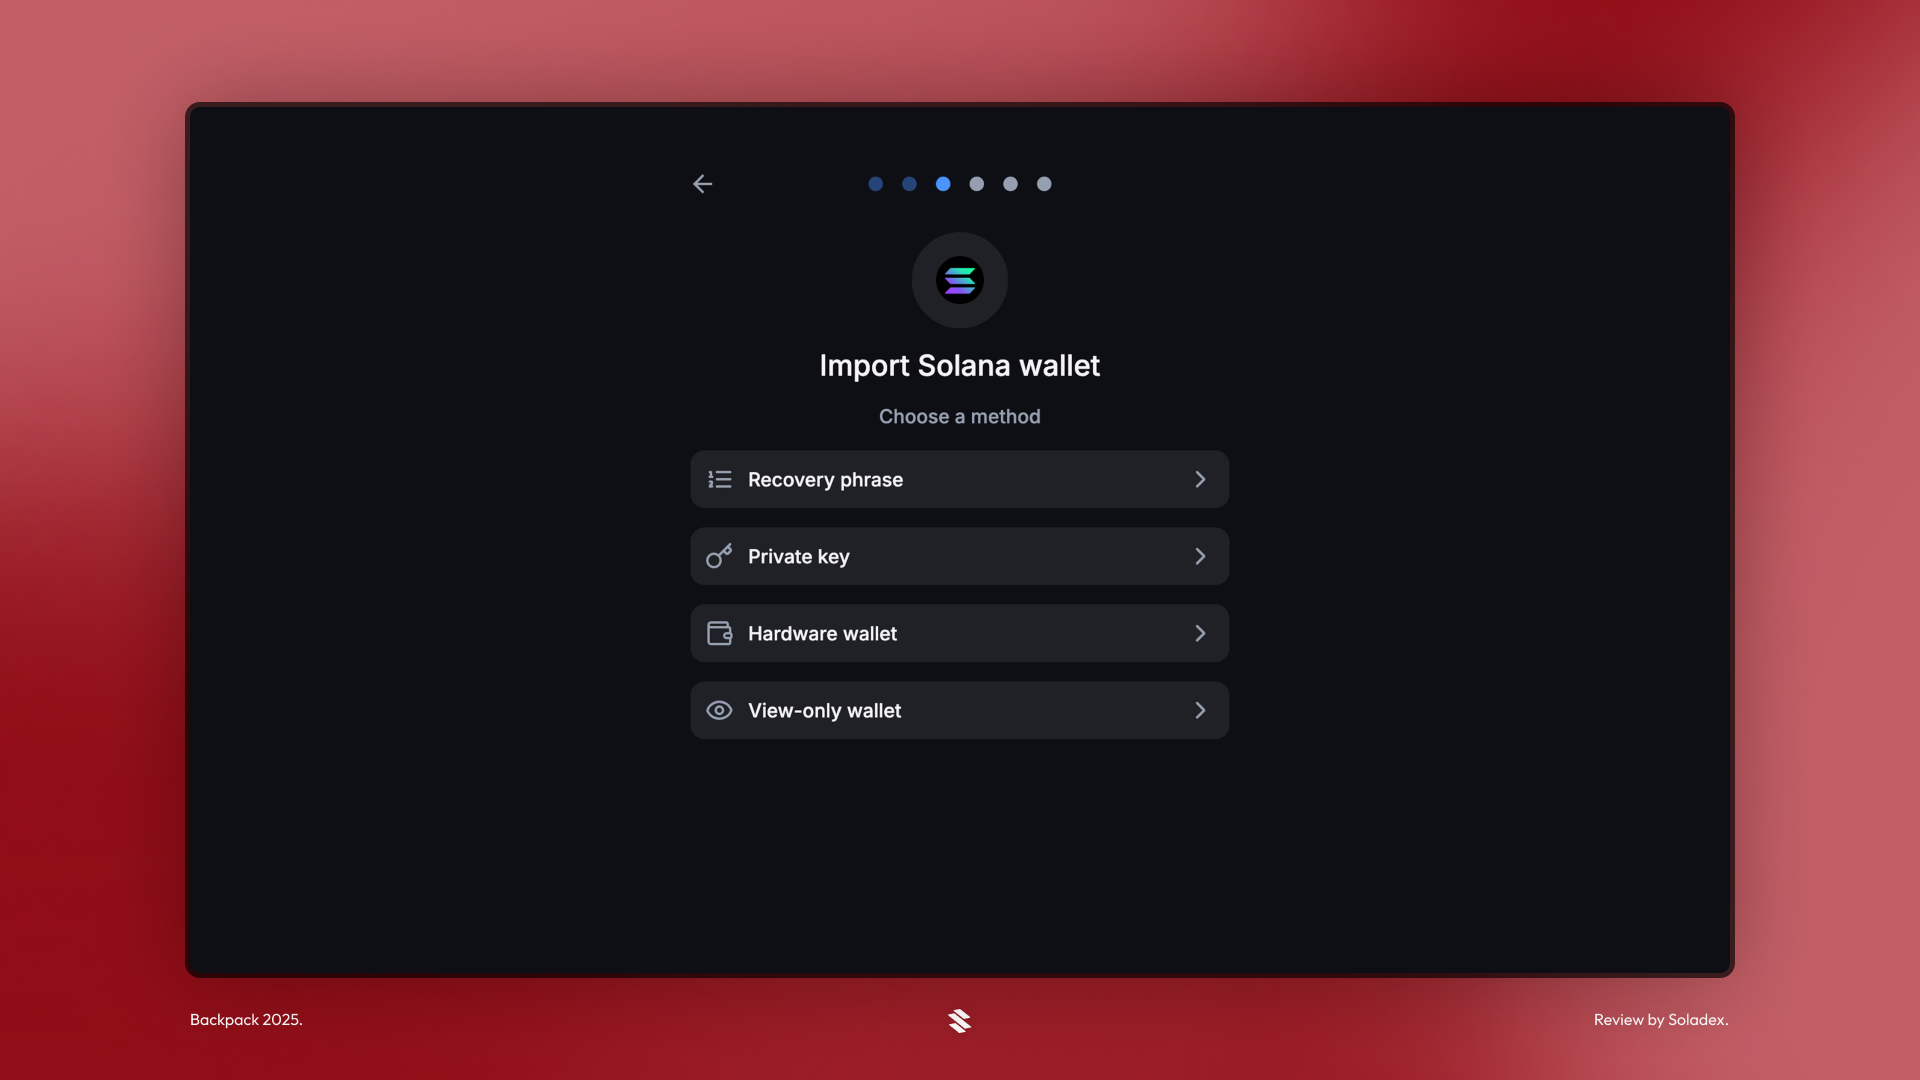The image size is (1920, 1080).
Task: Click the numbered list icon beside Recovery phrase
Action: pyautogui.click(x=719, y=479)
